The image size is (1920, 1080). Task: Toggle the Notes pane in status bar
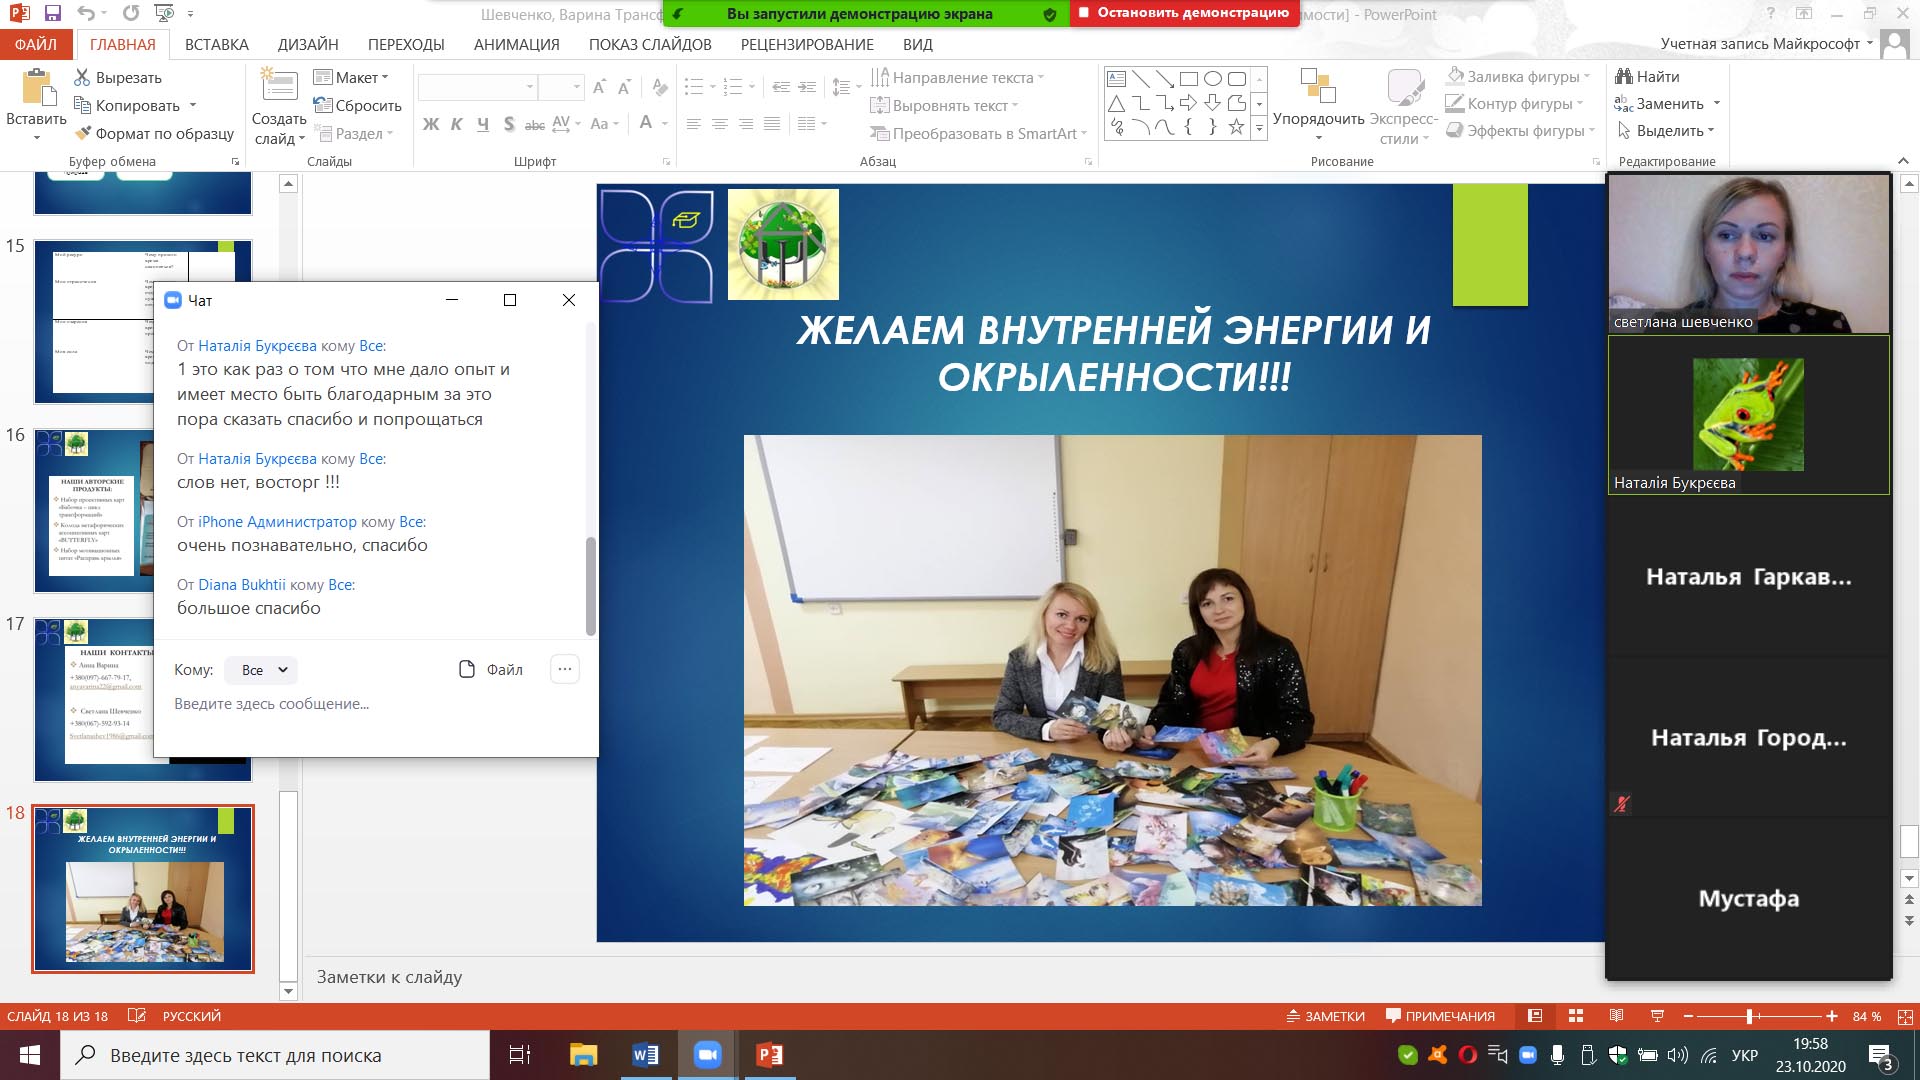[1326, 1016]
